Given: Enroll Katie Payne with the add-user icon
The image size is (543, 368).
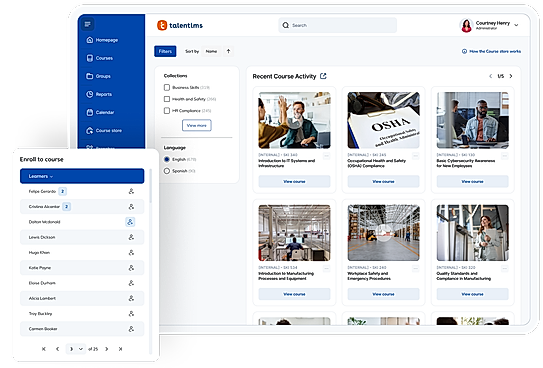Looking at the screenshot, I should [x=131, y=268].
